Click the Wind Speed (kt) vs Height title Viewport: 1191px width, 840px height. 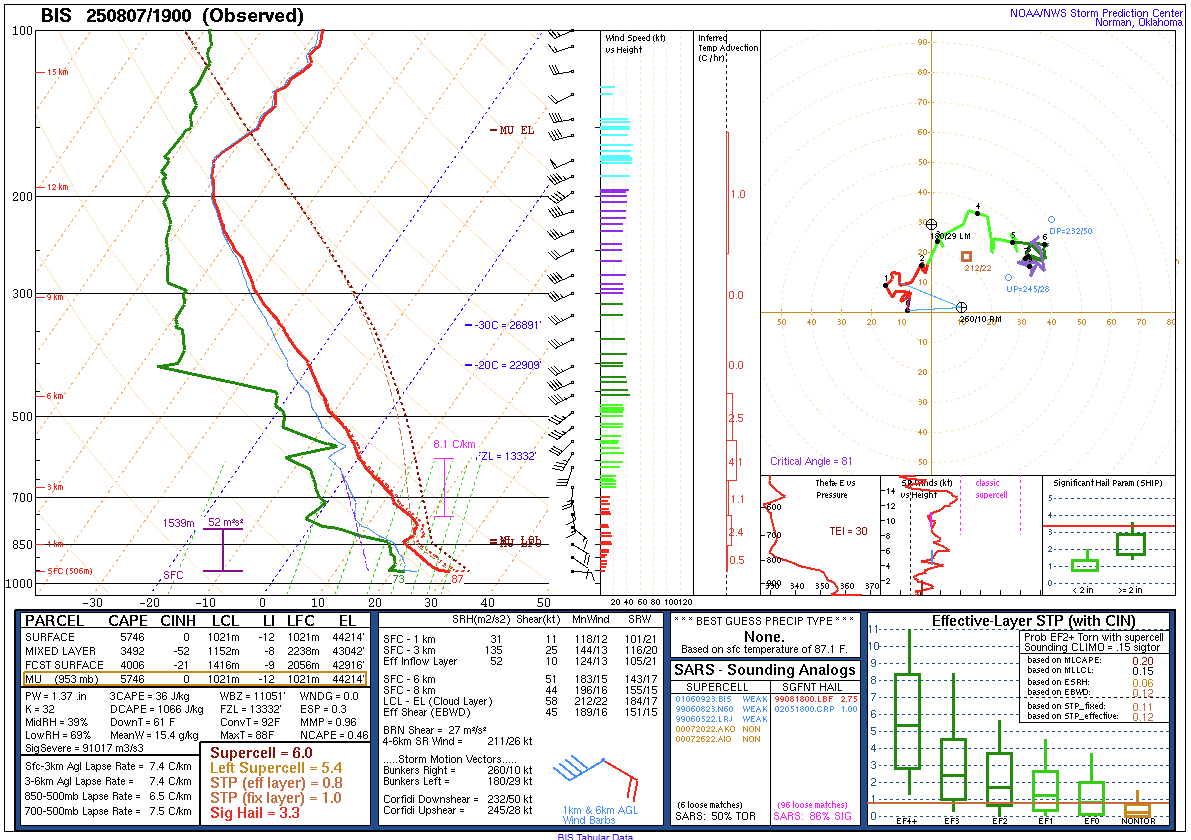[x=635, y=43]
